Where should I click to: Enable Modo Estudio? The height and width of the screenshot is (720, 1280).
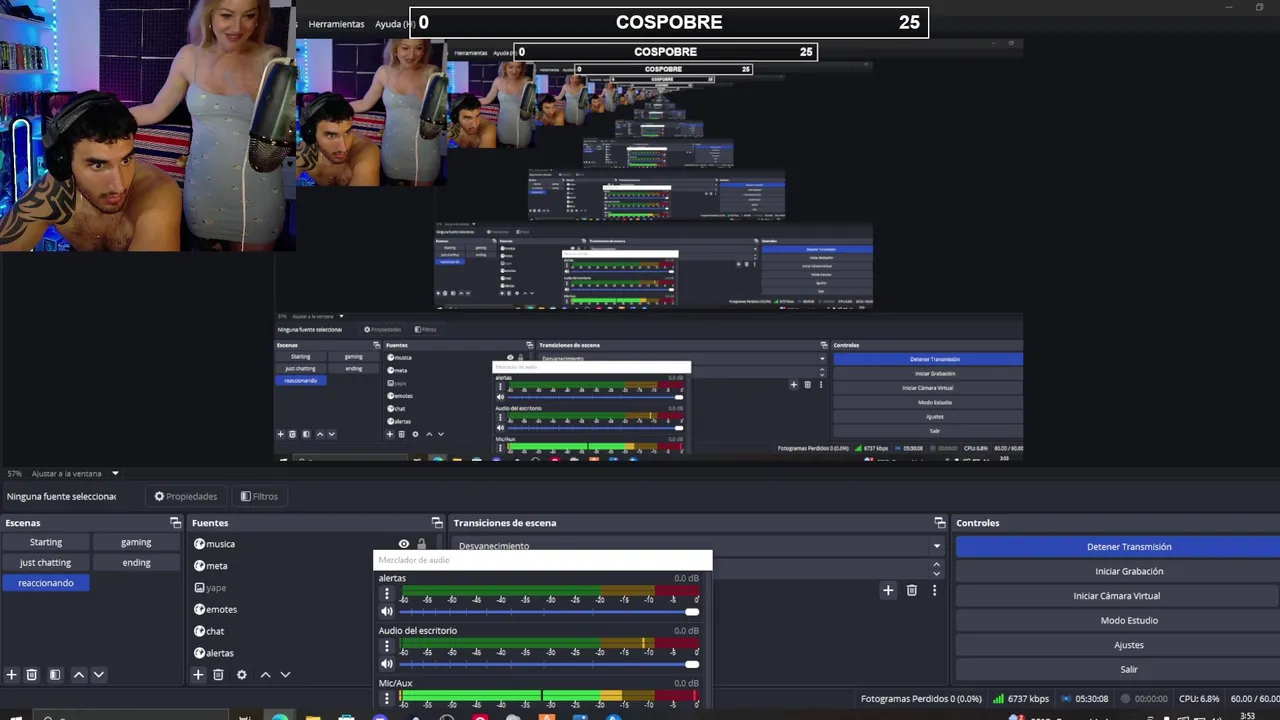click(x=1118, y=620)
